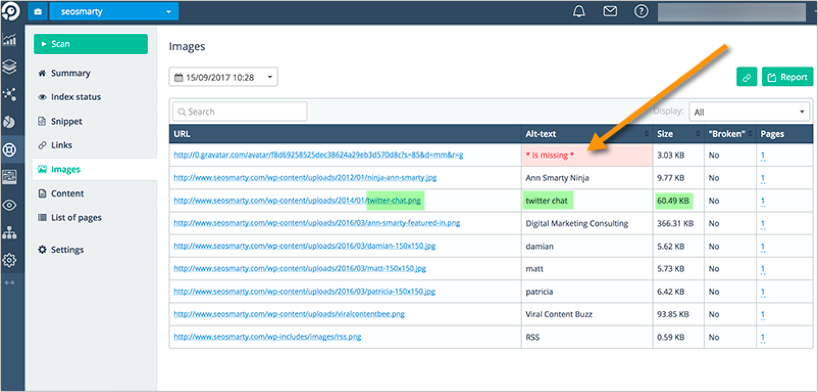The height and width of the screenshot is (392, 818).
Task: Open the seosmarty project dropdown
Action: pos(114,11)
